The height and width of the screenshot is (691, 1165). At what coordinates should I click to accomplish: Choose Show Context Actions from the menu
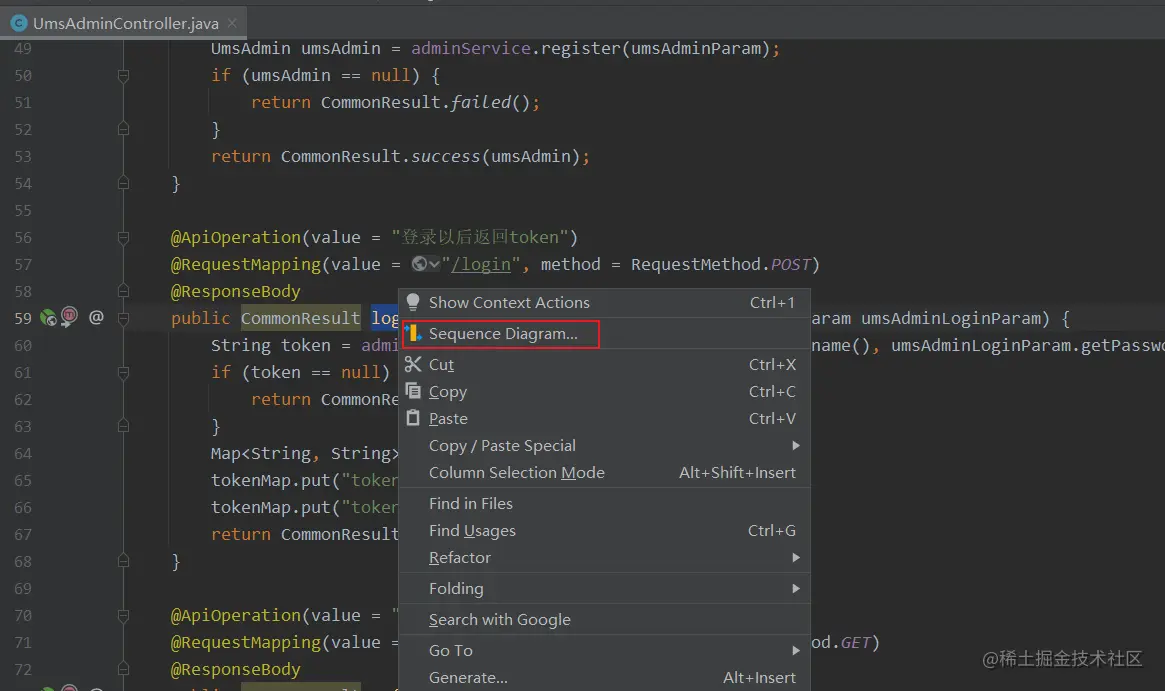click(x=605, y=302)
